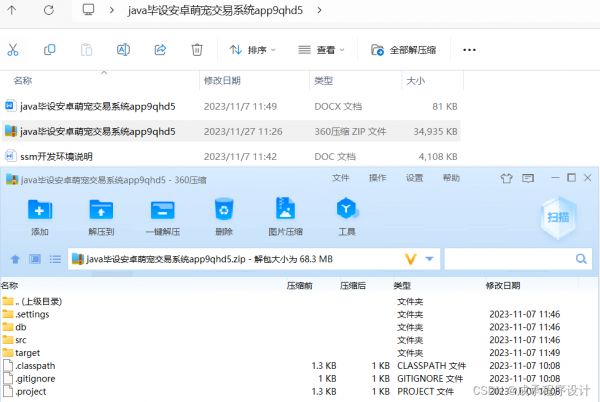
Task: Sort by 压缩后 column in 360压缩
Action: 353,285
